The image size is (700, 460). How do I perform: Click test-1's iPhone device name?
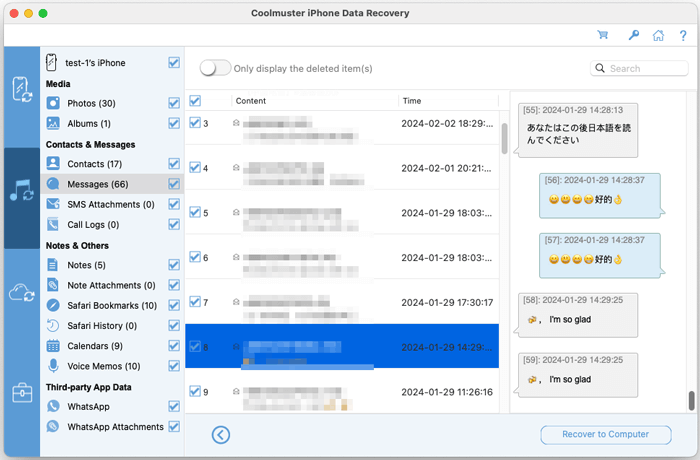(95, 63)
